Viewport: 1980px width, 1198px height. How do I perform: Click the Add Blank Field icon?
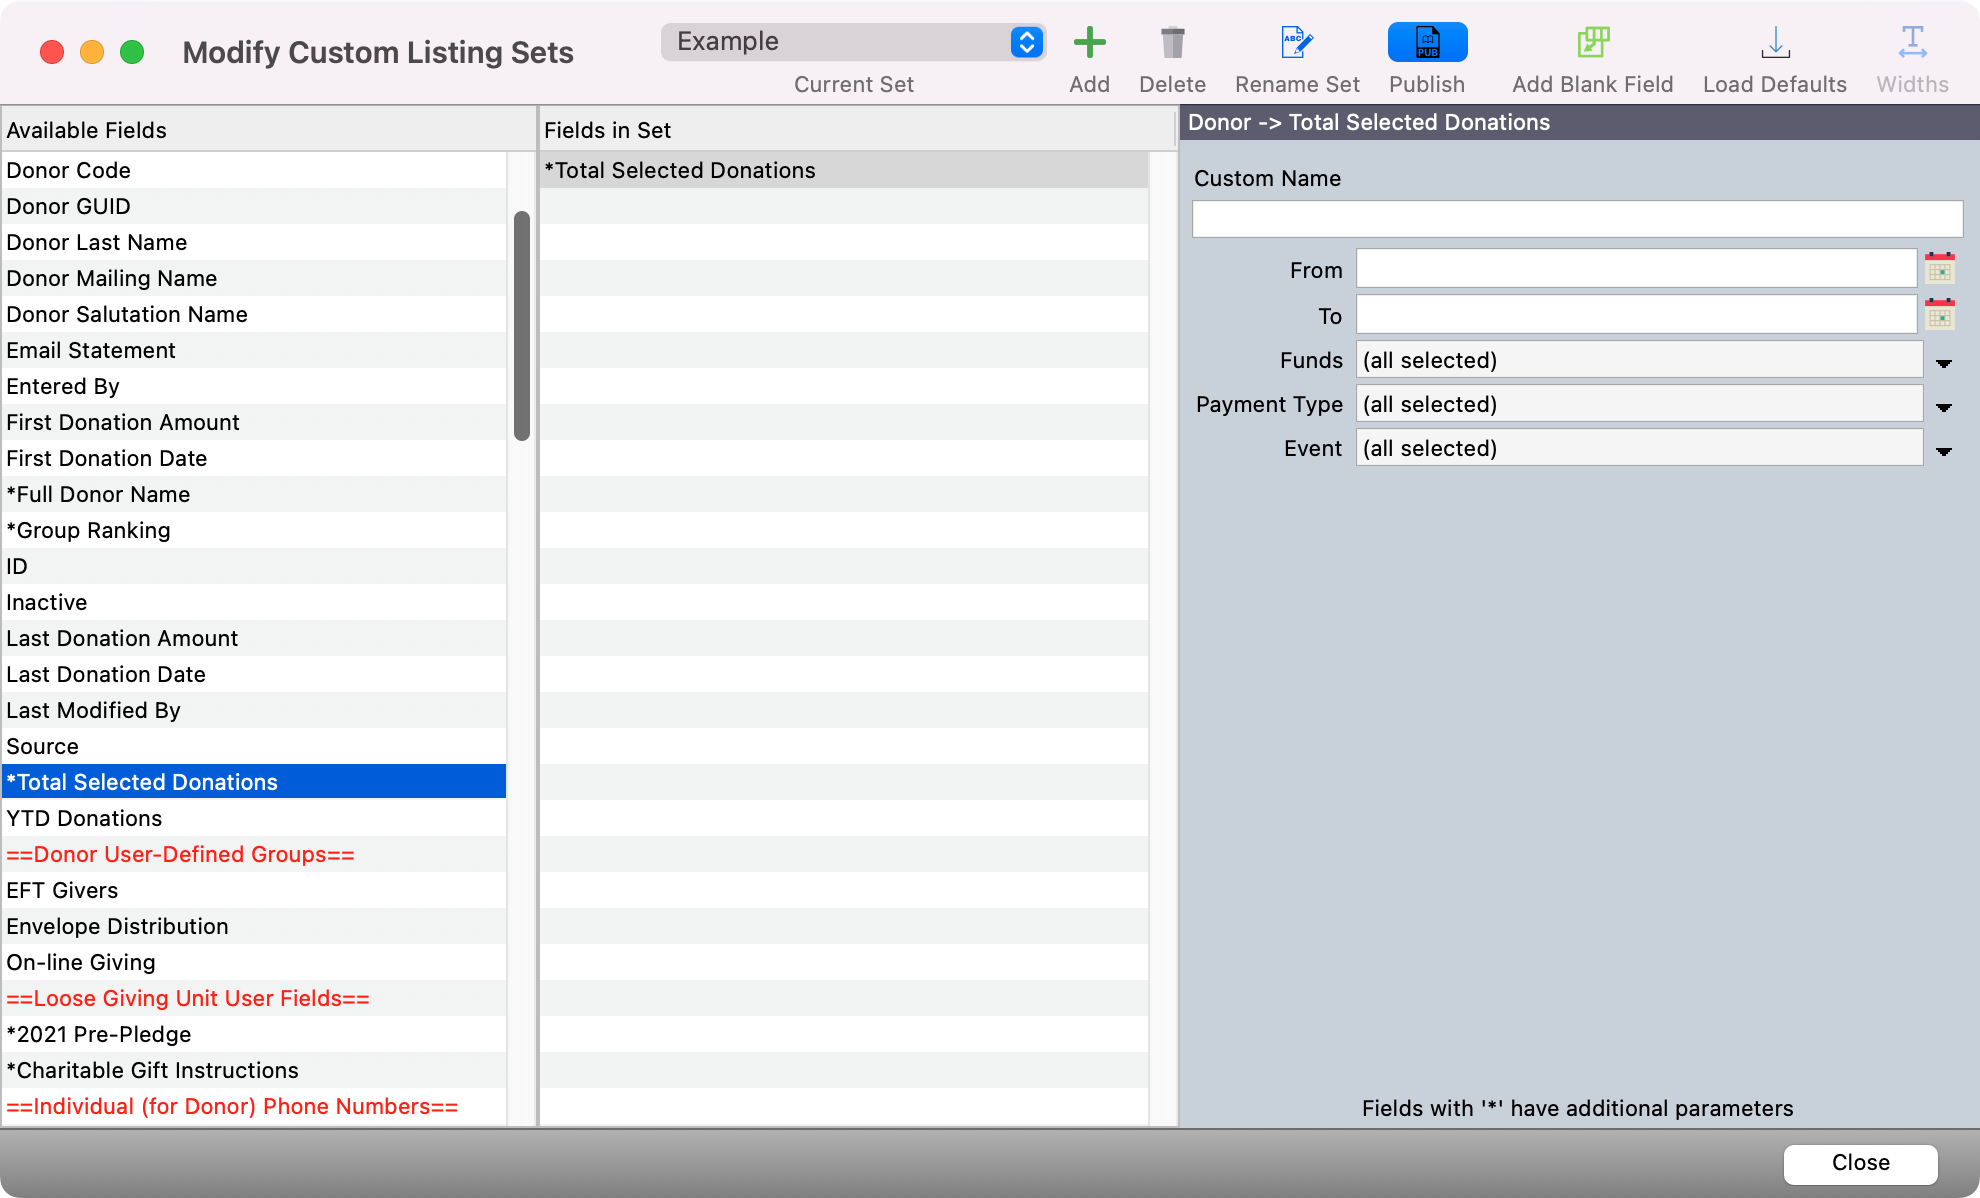(x=1592, y=43)
